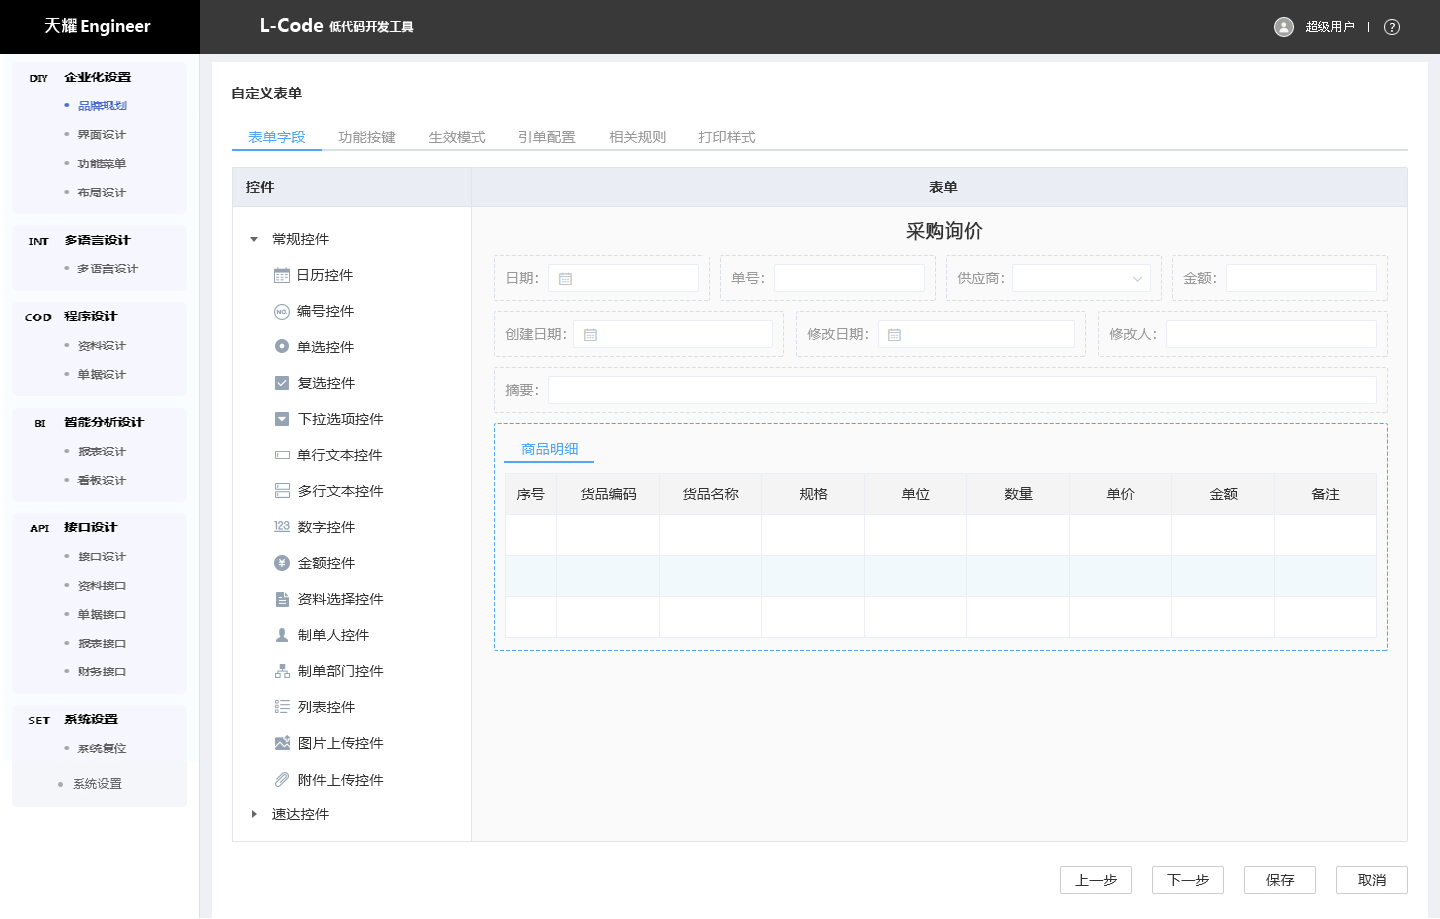Choose the radio control (单选控件) item
The width and height of the screenshot is (1440, 919).
325,347
